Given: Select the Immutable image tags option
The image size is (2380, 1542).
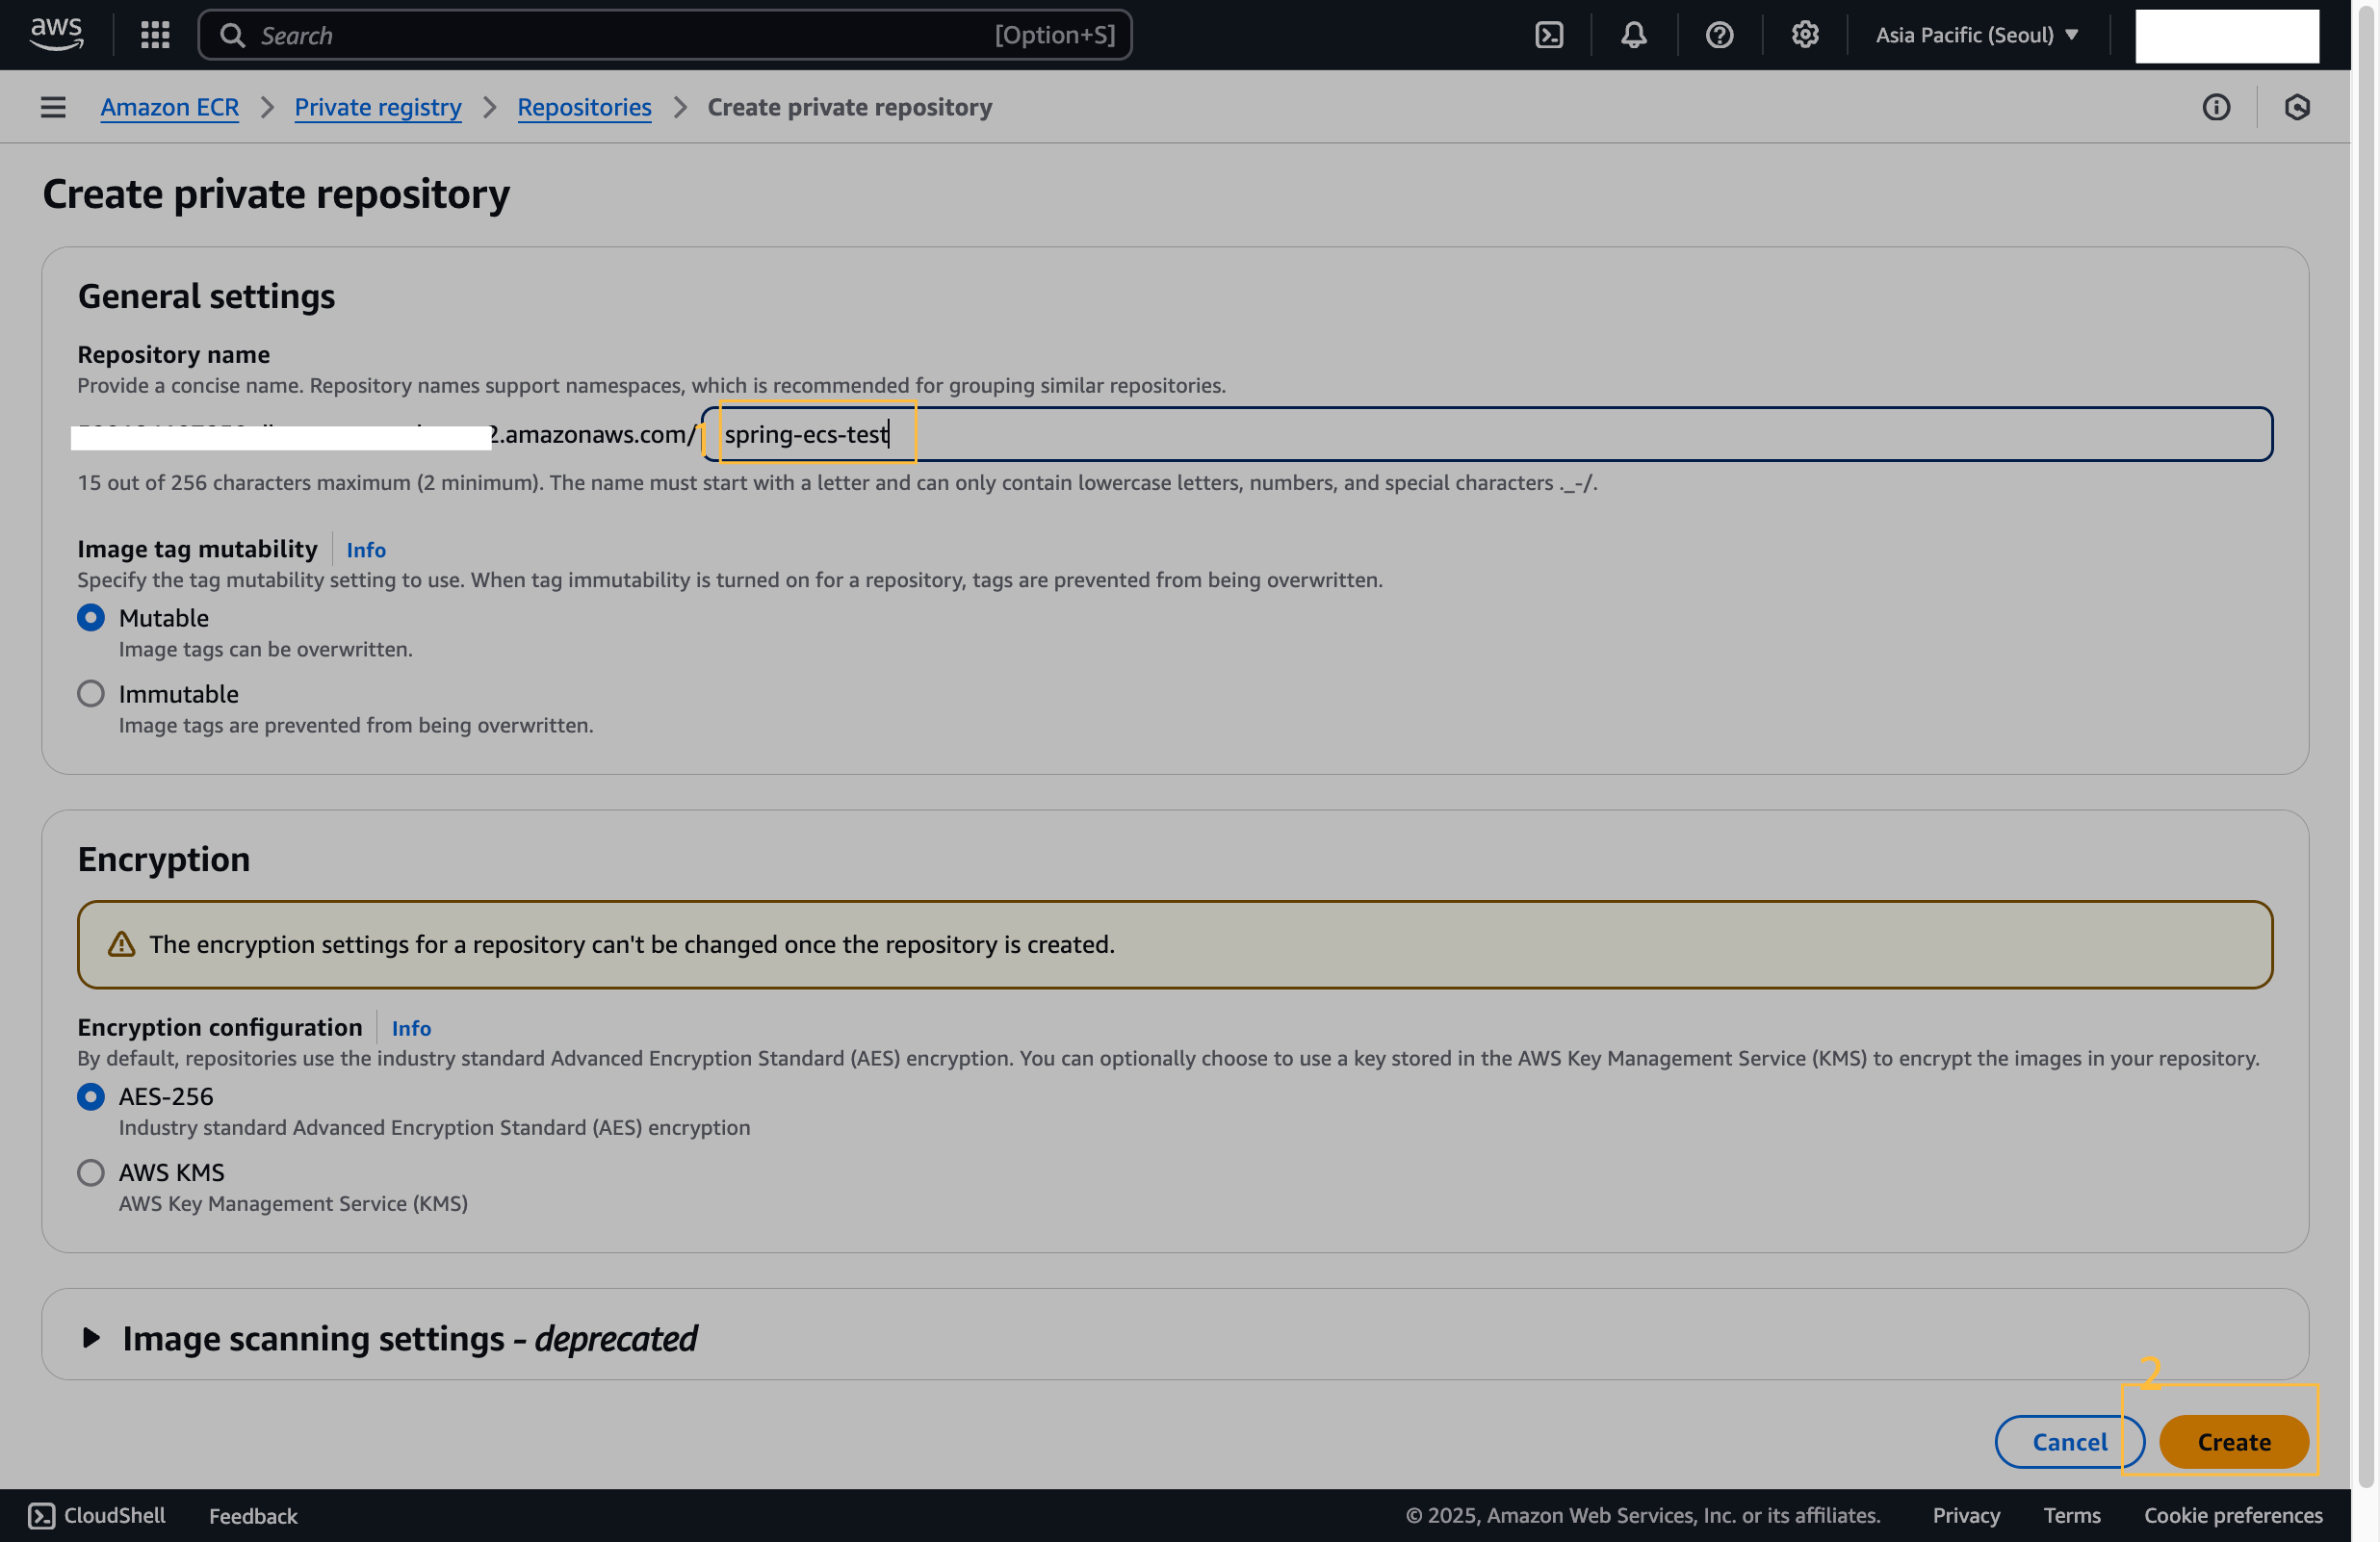Looking at the screenshot, I should coord(90,693).
